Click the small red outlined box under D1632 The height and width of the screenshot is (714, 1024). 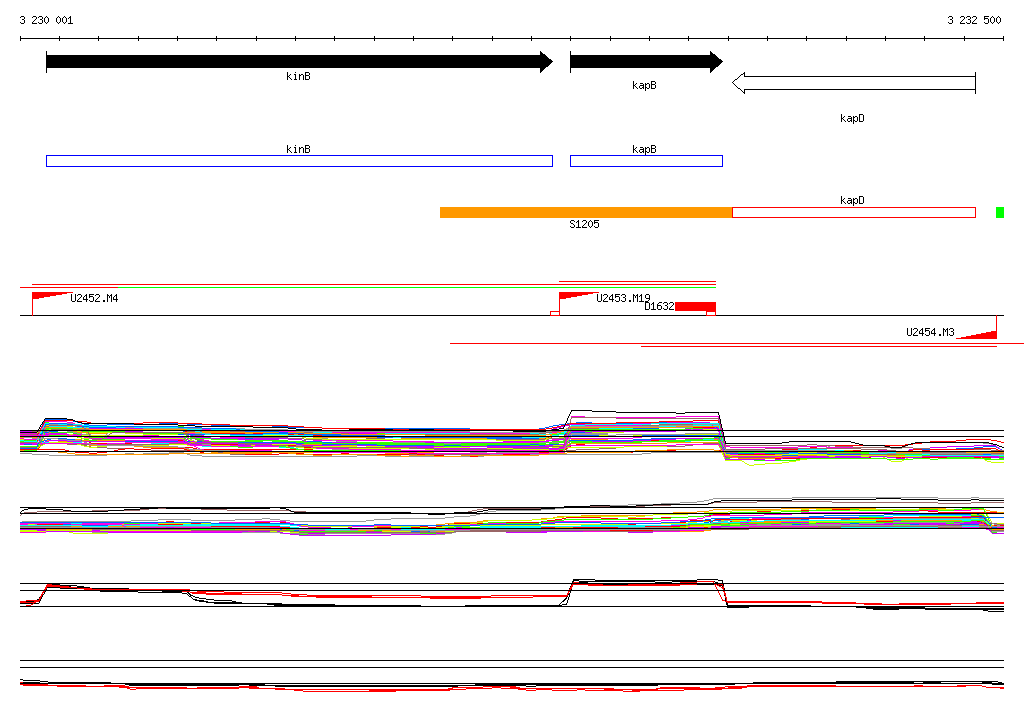(711, 314)
